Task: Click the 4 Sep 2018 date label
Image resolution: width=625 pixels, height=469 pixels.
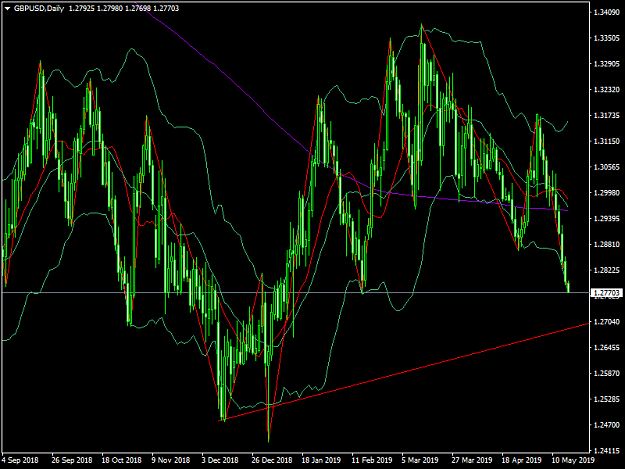Action: point(20,460)
